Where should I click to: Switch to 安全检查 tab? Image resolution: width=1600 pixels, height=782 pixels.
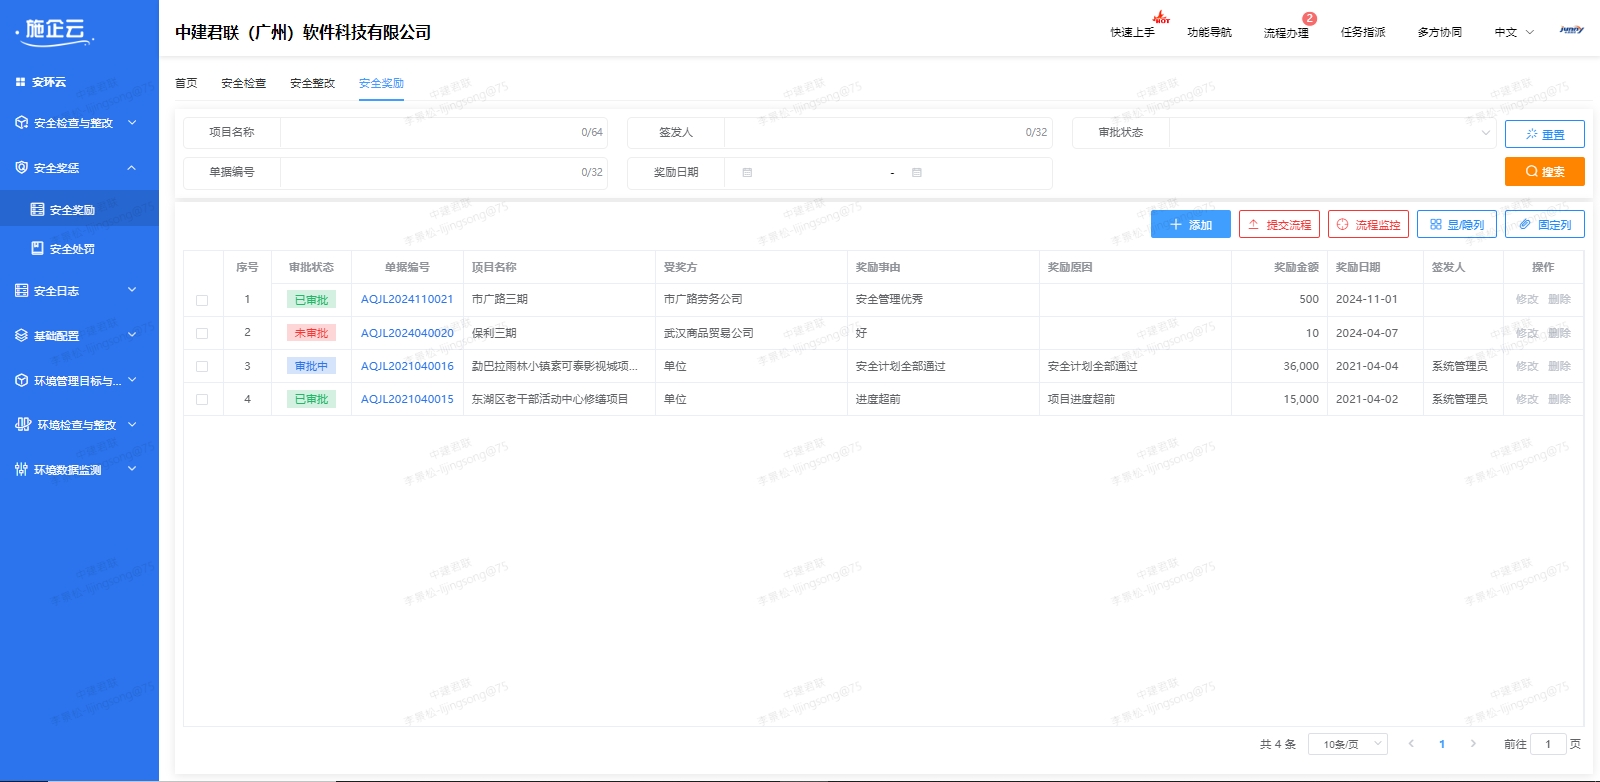click(244, 83)
